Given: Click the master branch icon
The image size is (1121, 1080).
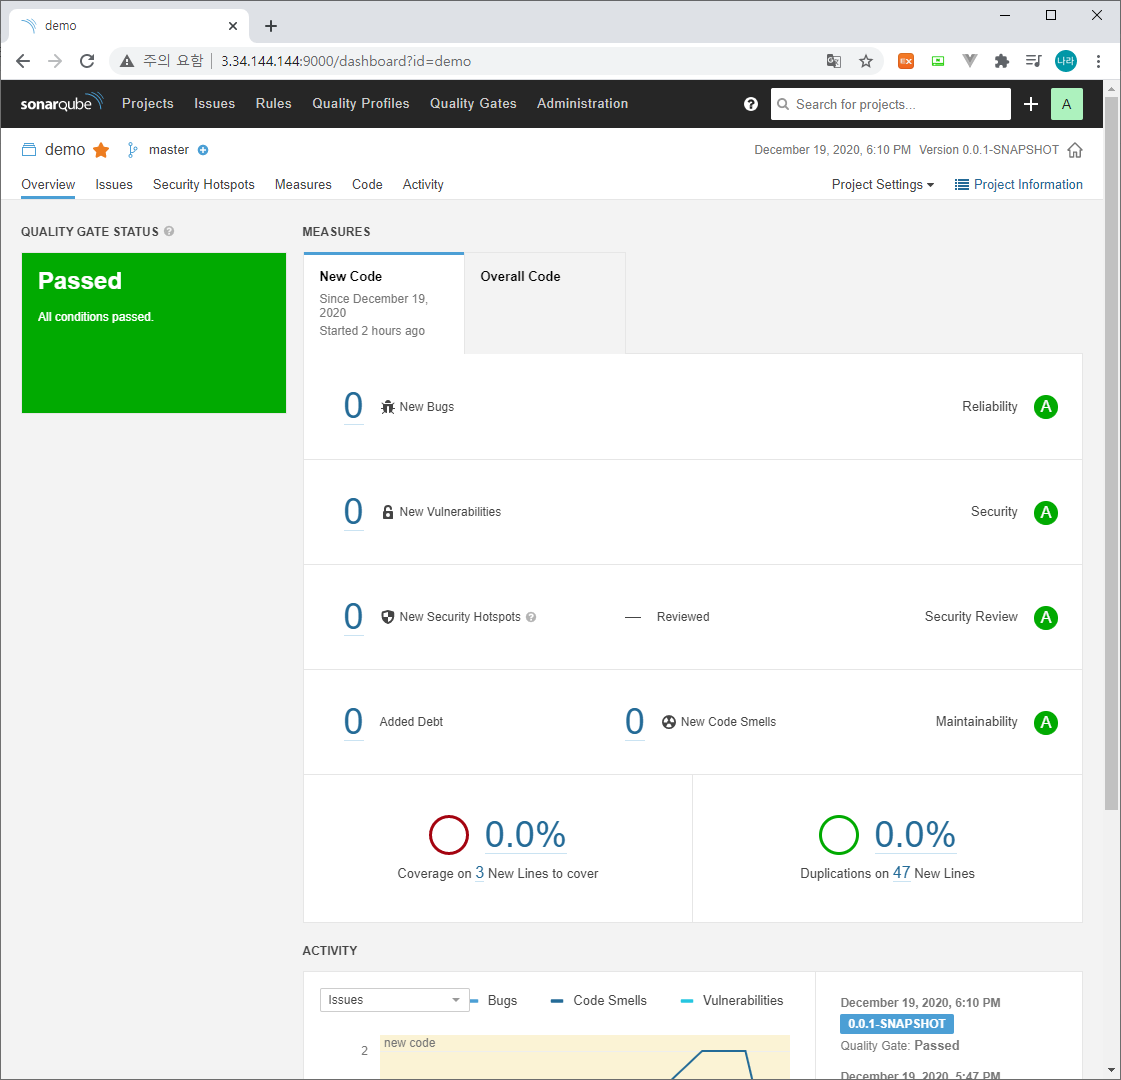Looking at the screenshot, I should pos(132,150).
